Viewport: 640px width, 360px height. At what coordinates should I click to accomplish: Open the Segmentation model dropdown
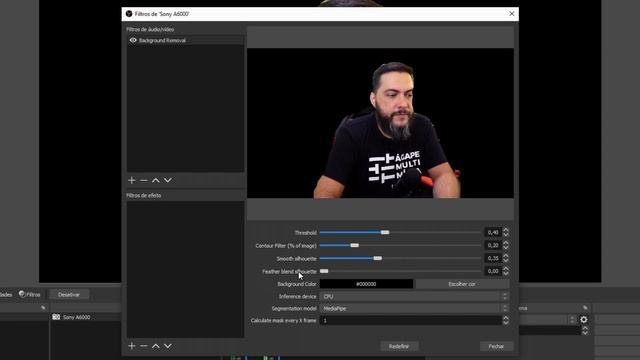414,309
